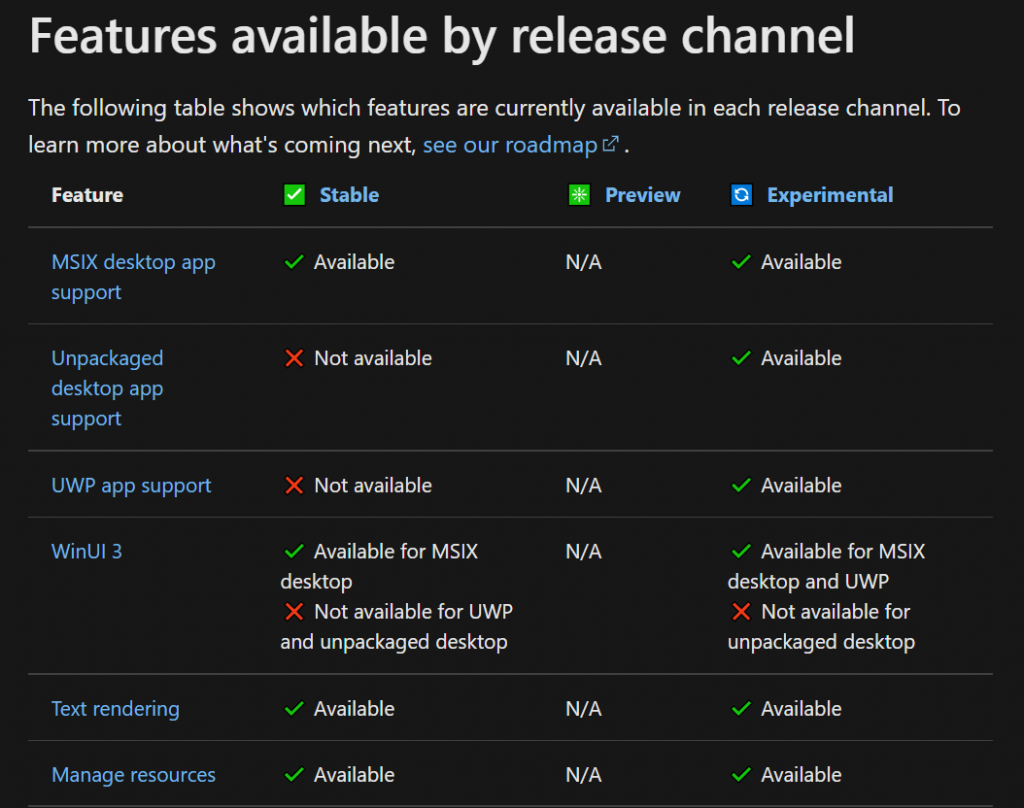Click the green checkmark Stable channel icon

coord(294,195)
